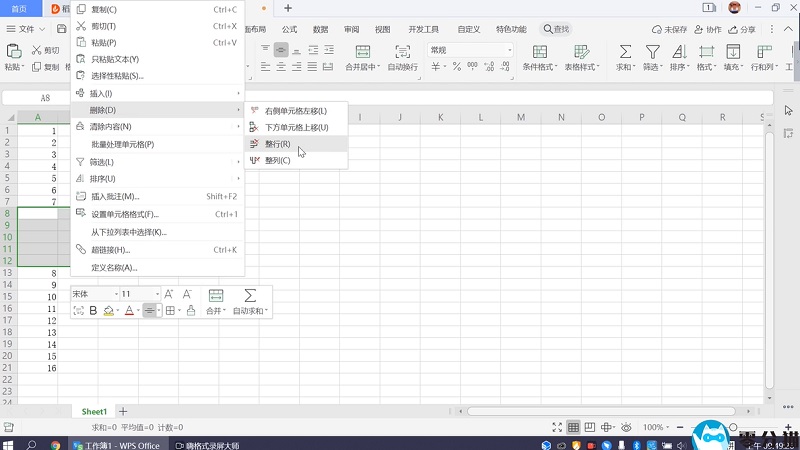Click the 求和 sigma icon in ribbon
The image size is (800, 450).
(625, 51)
